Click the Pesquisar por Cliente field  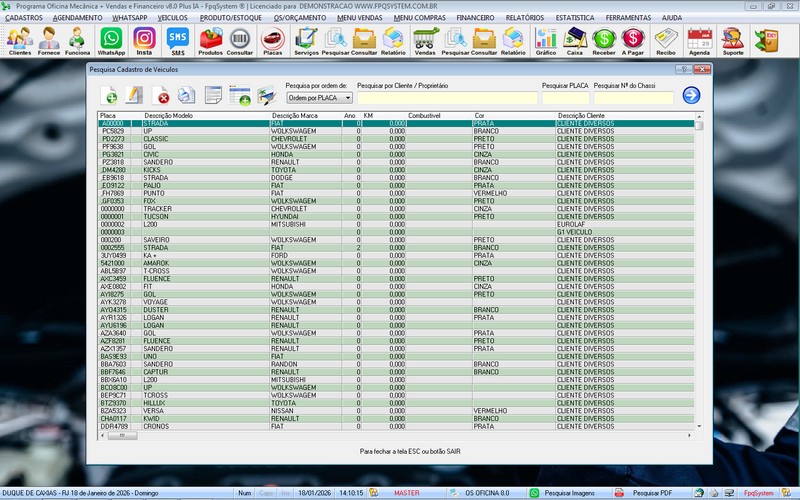pos(446,98)
